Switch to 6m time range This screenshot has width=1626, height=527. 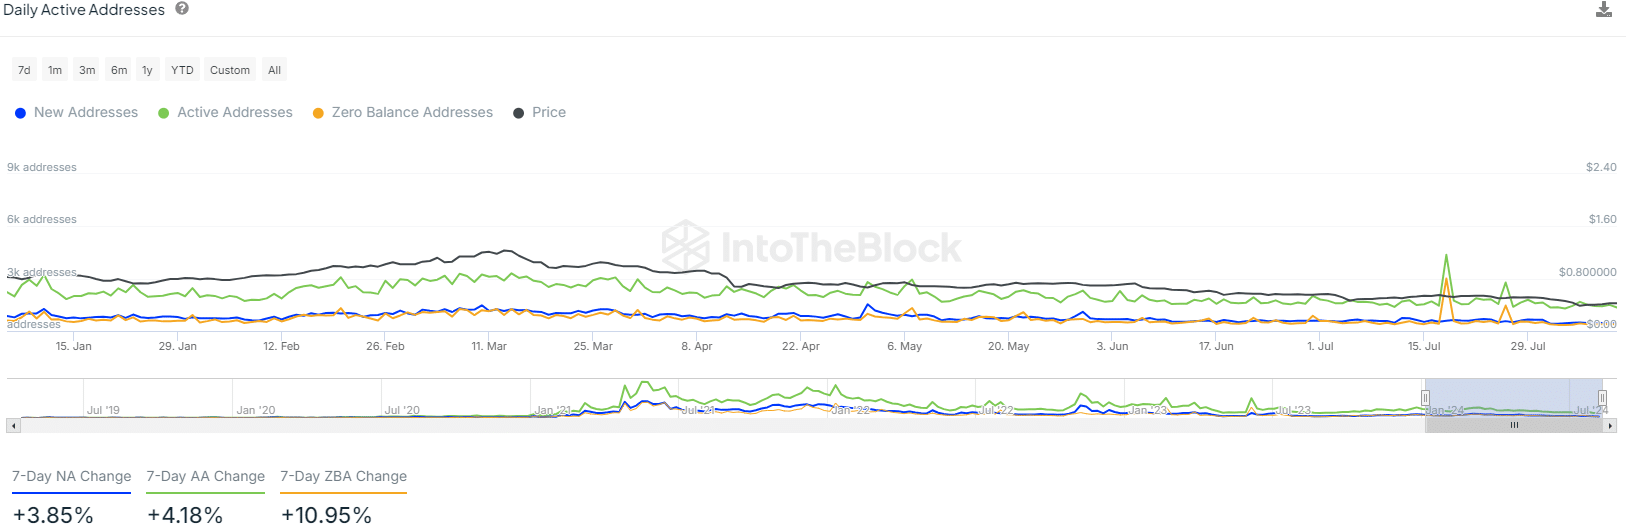(x=119, y=70)
